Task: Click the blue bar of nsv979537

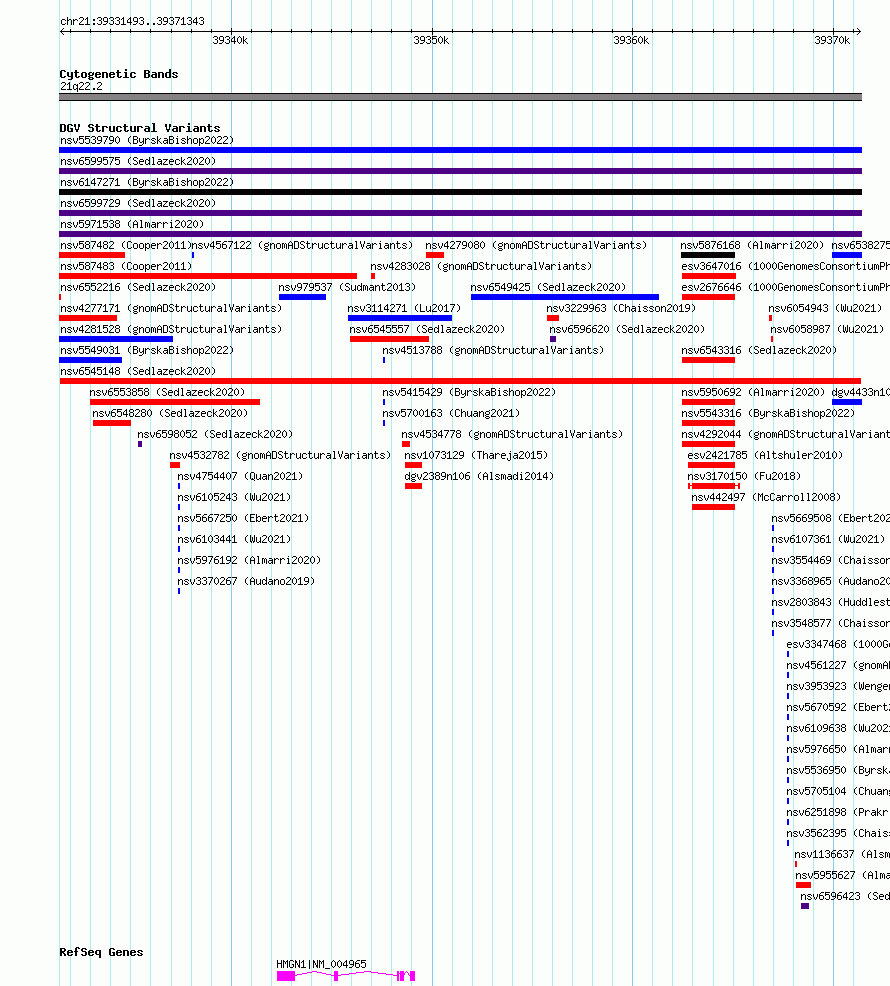Action: [303, 297]
